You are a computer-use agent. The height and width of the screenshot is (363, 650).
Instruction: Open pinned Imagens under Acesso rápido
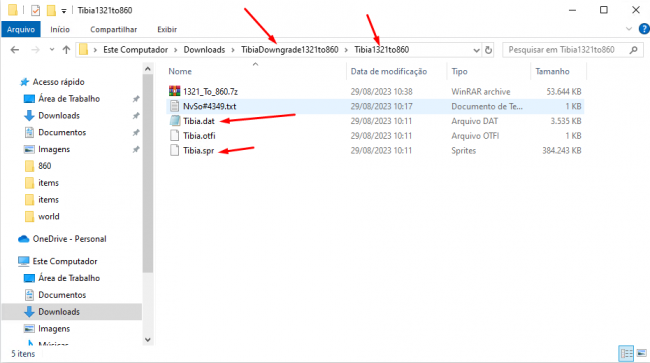click(54, 149)
